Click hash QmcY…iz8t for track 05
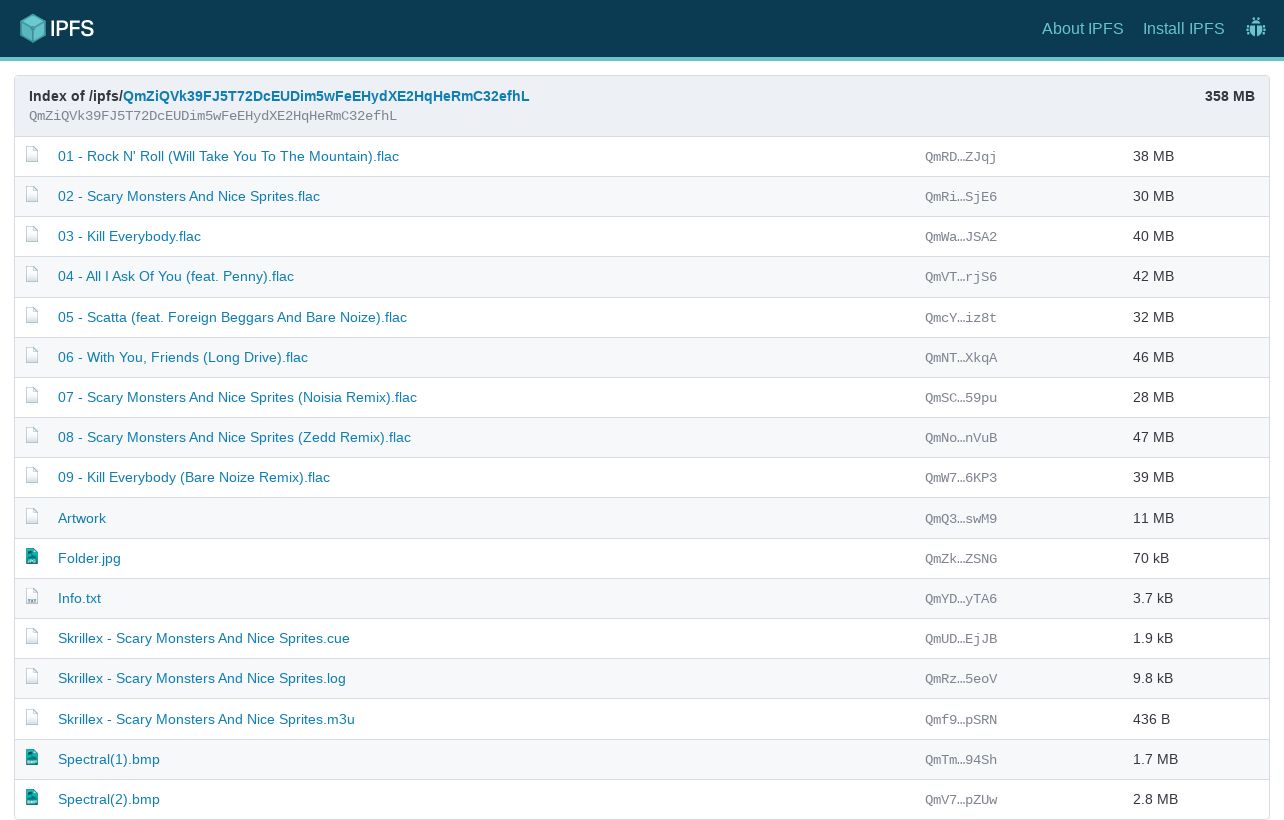 point(961,318)
